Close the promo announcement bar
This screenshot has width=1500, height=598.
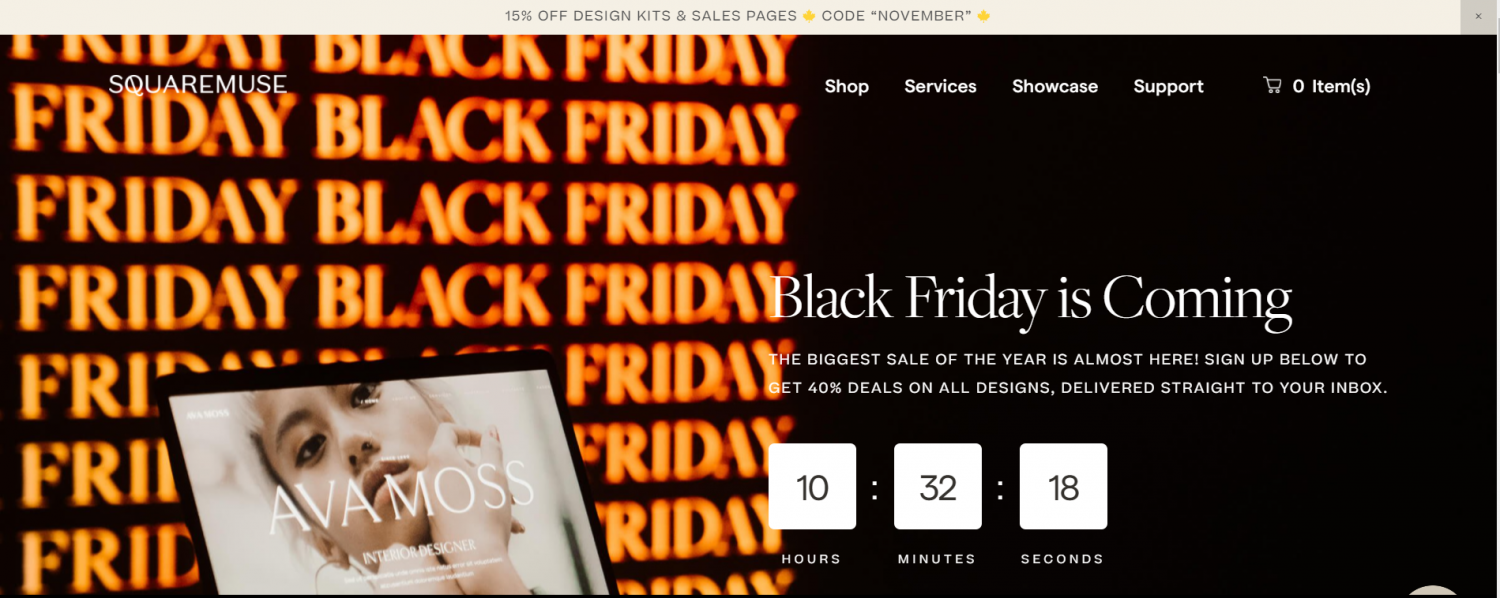1479,16
